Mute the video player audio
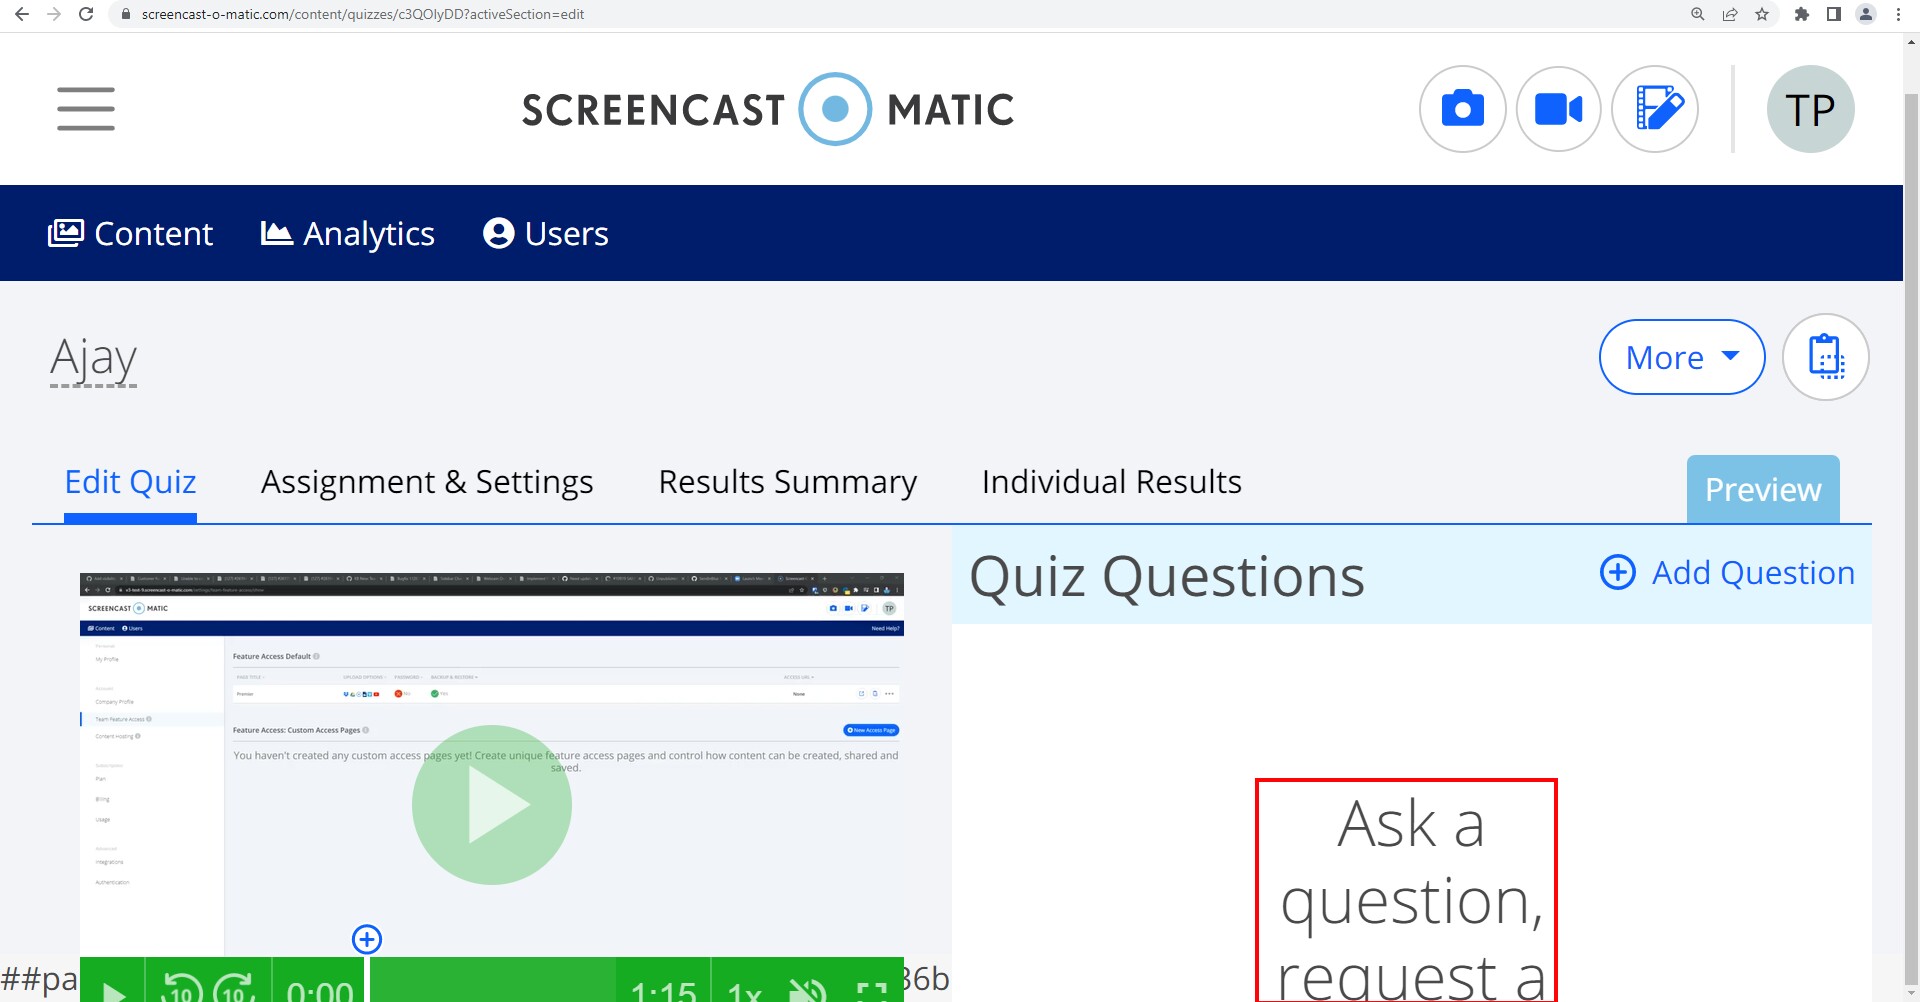Viewport: 1920px width, 1002px height. [x=806, y=990]
